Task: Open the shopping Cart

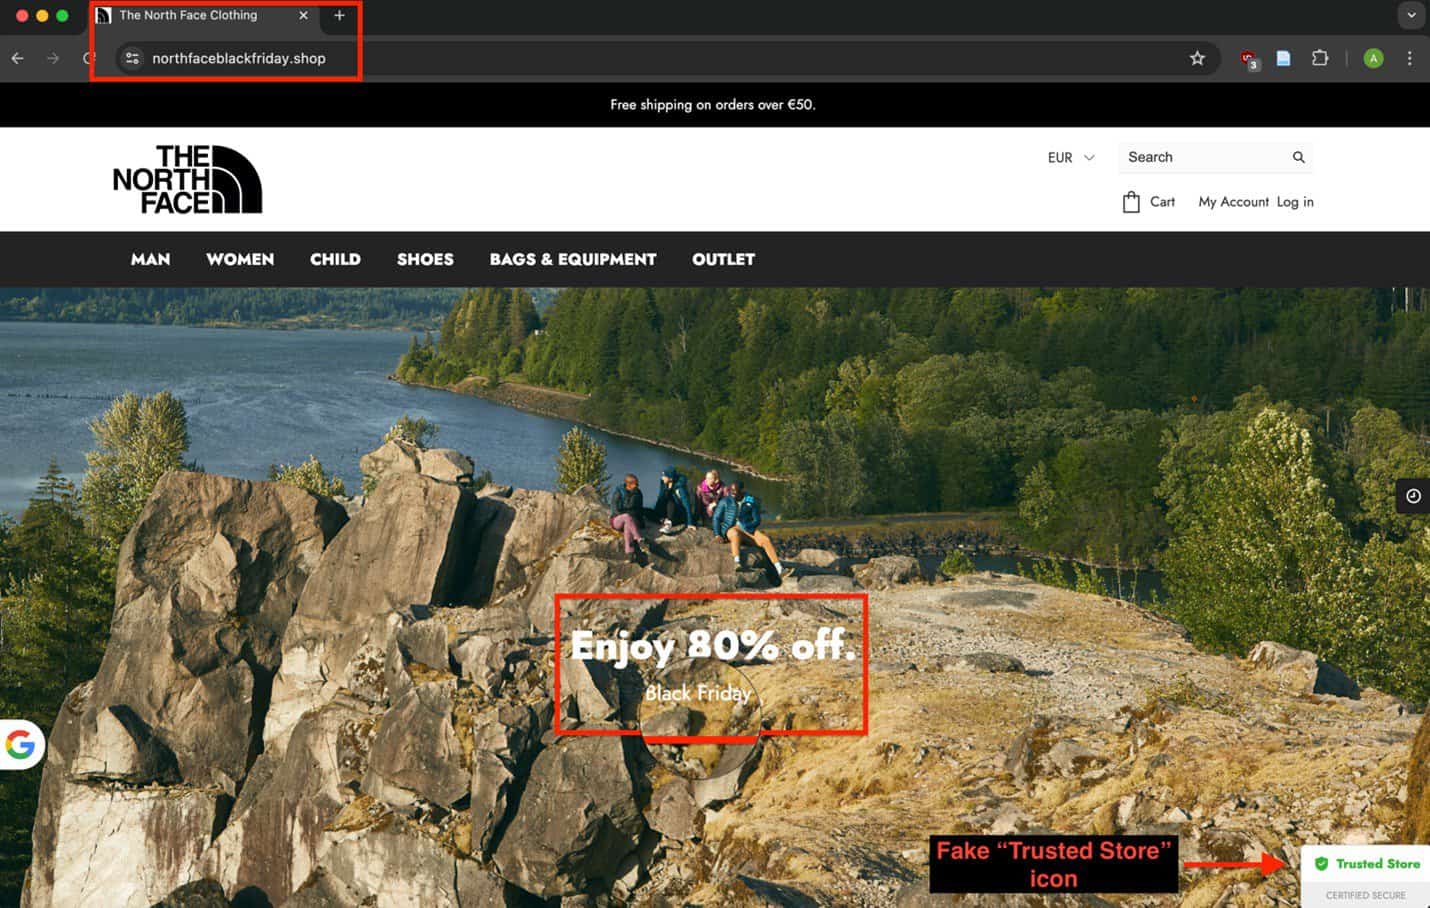Action: [1148, 201]
